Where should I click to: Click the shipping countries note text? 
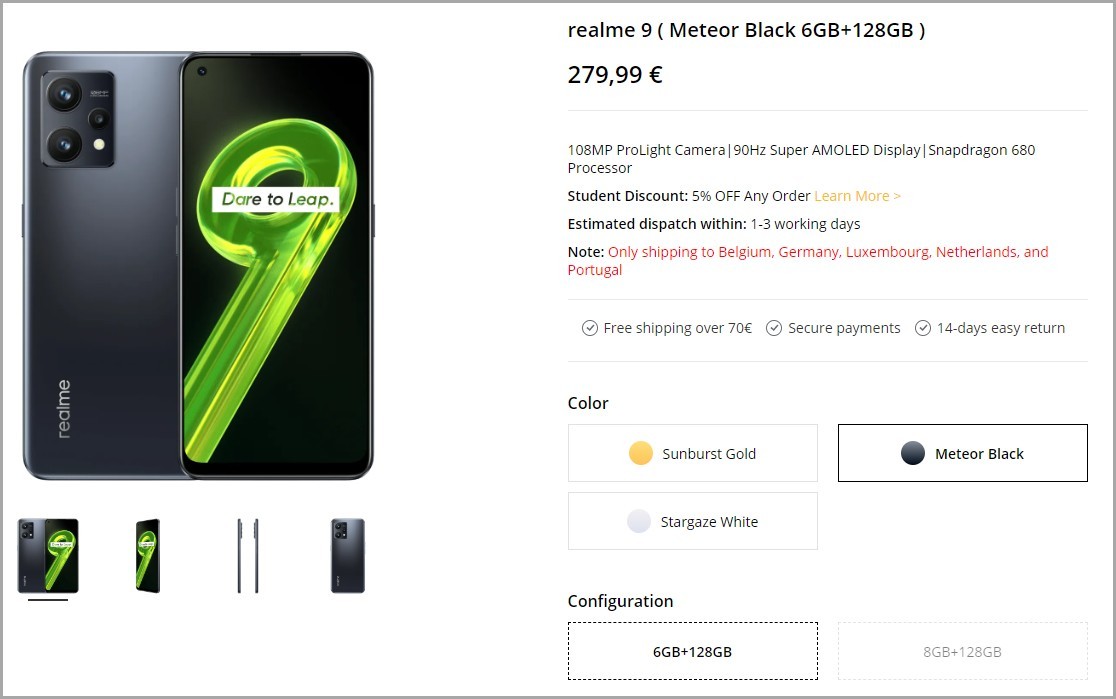click(808, 261)
